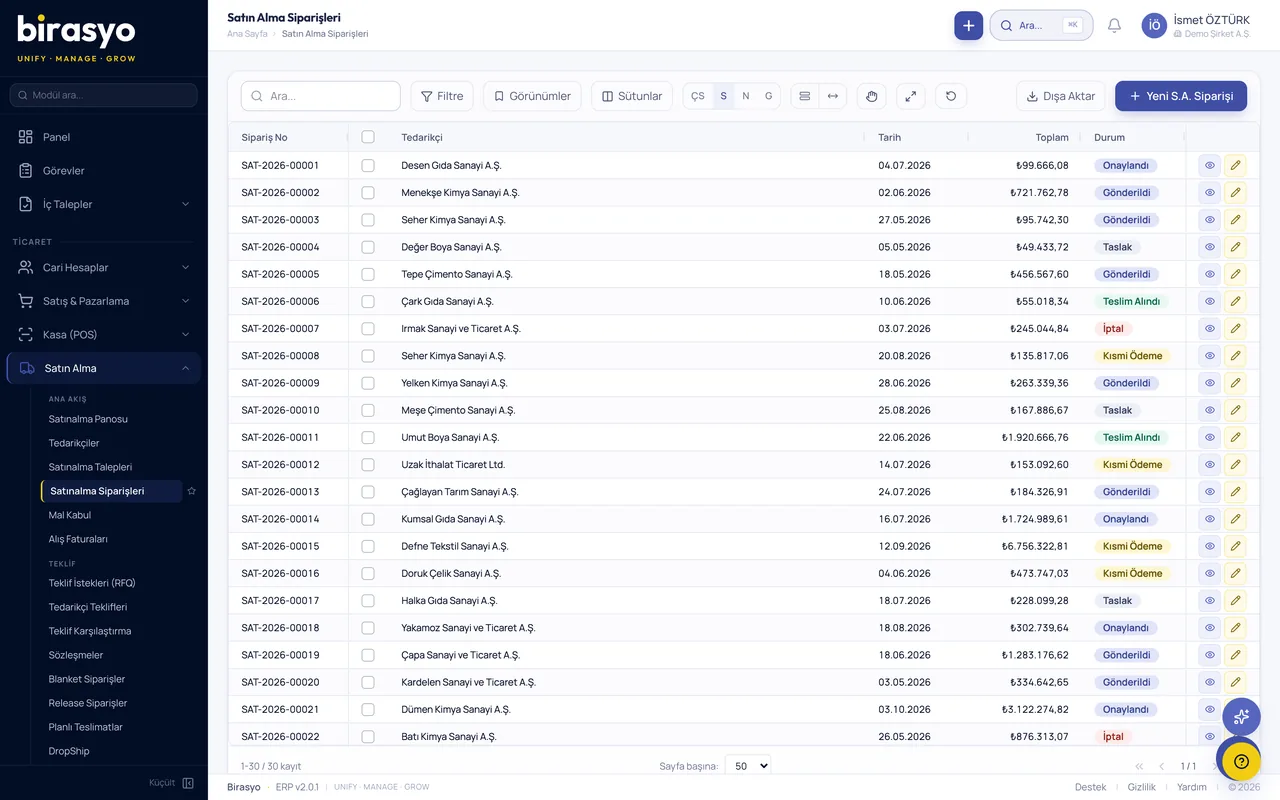
Task: Go to Görevler in the sidebar
Action: point(104,170)
